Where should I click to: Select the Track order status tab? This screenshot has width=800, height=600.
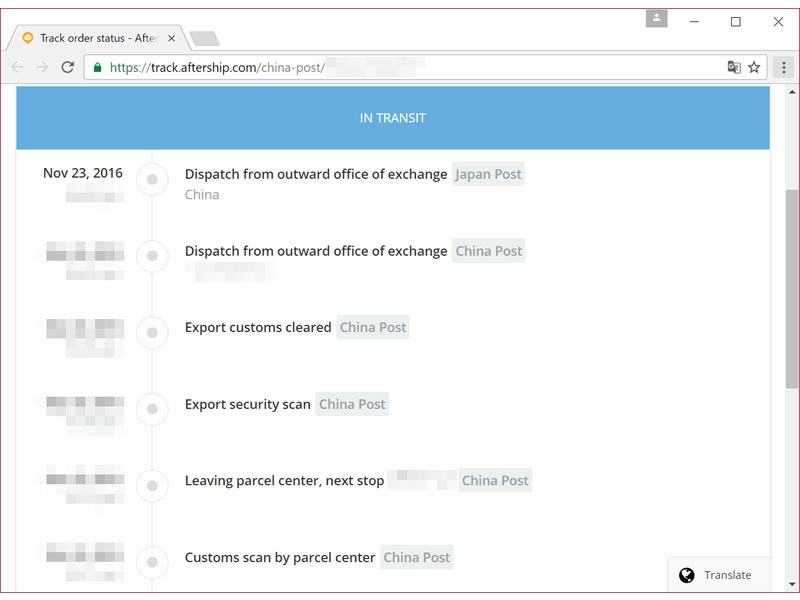pos(95,38)
